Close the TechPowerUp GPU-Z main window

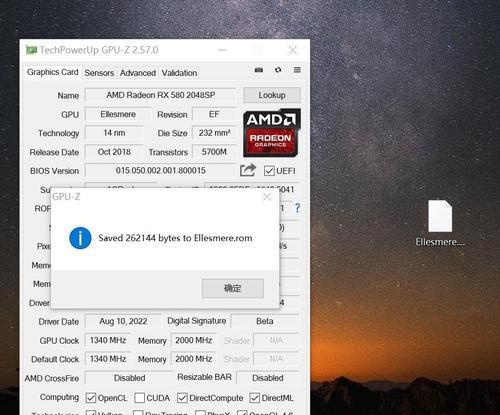click(293, 50)
